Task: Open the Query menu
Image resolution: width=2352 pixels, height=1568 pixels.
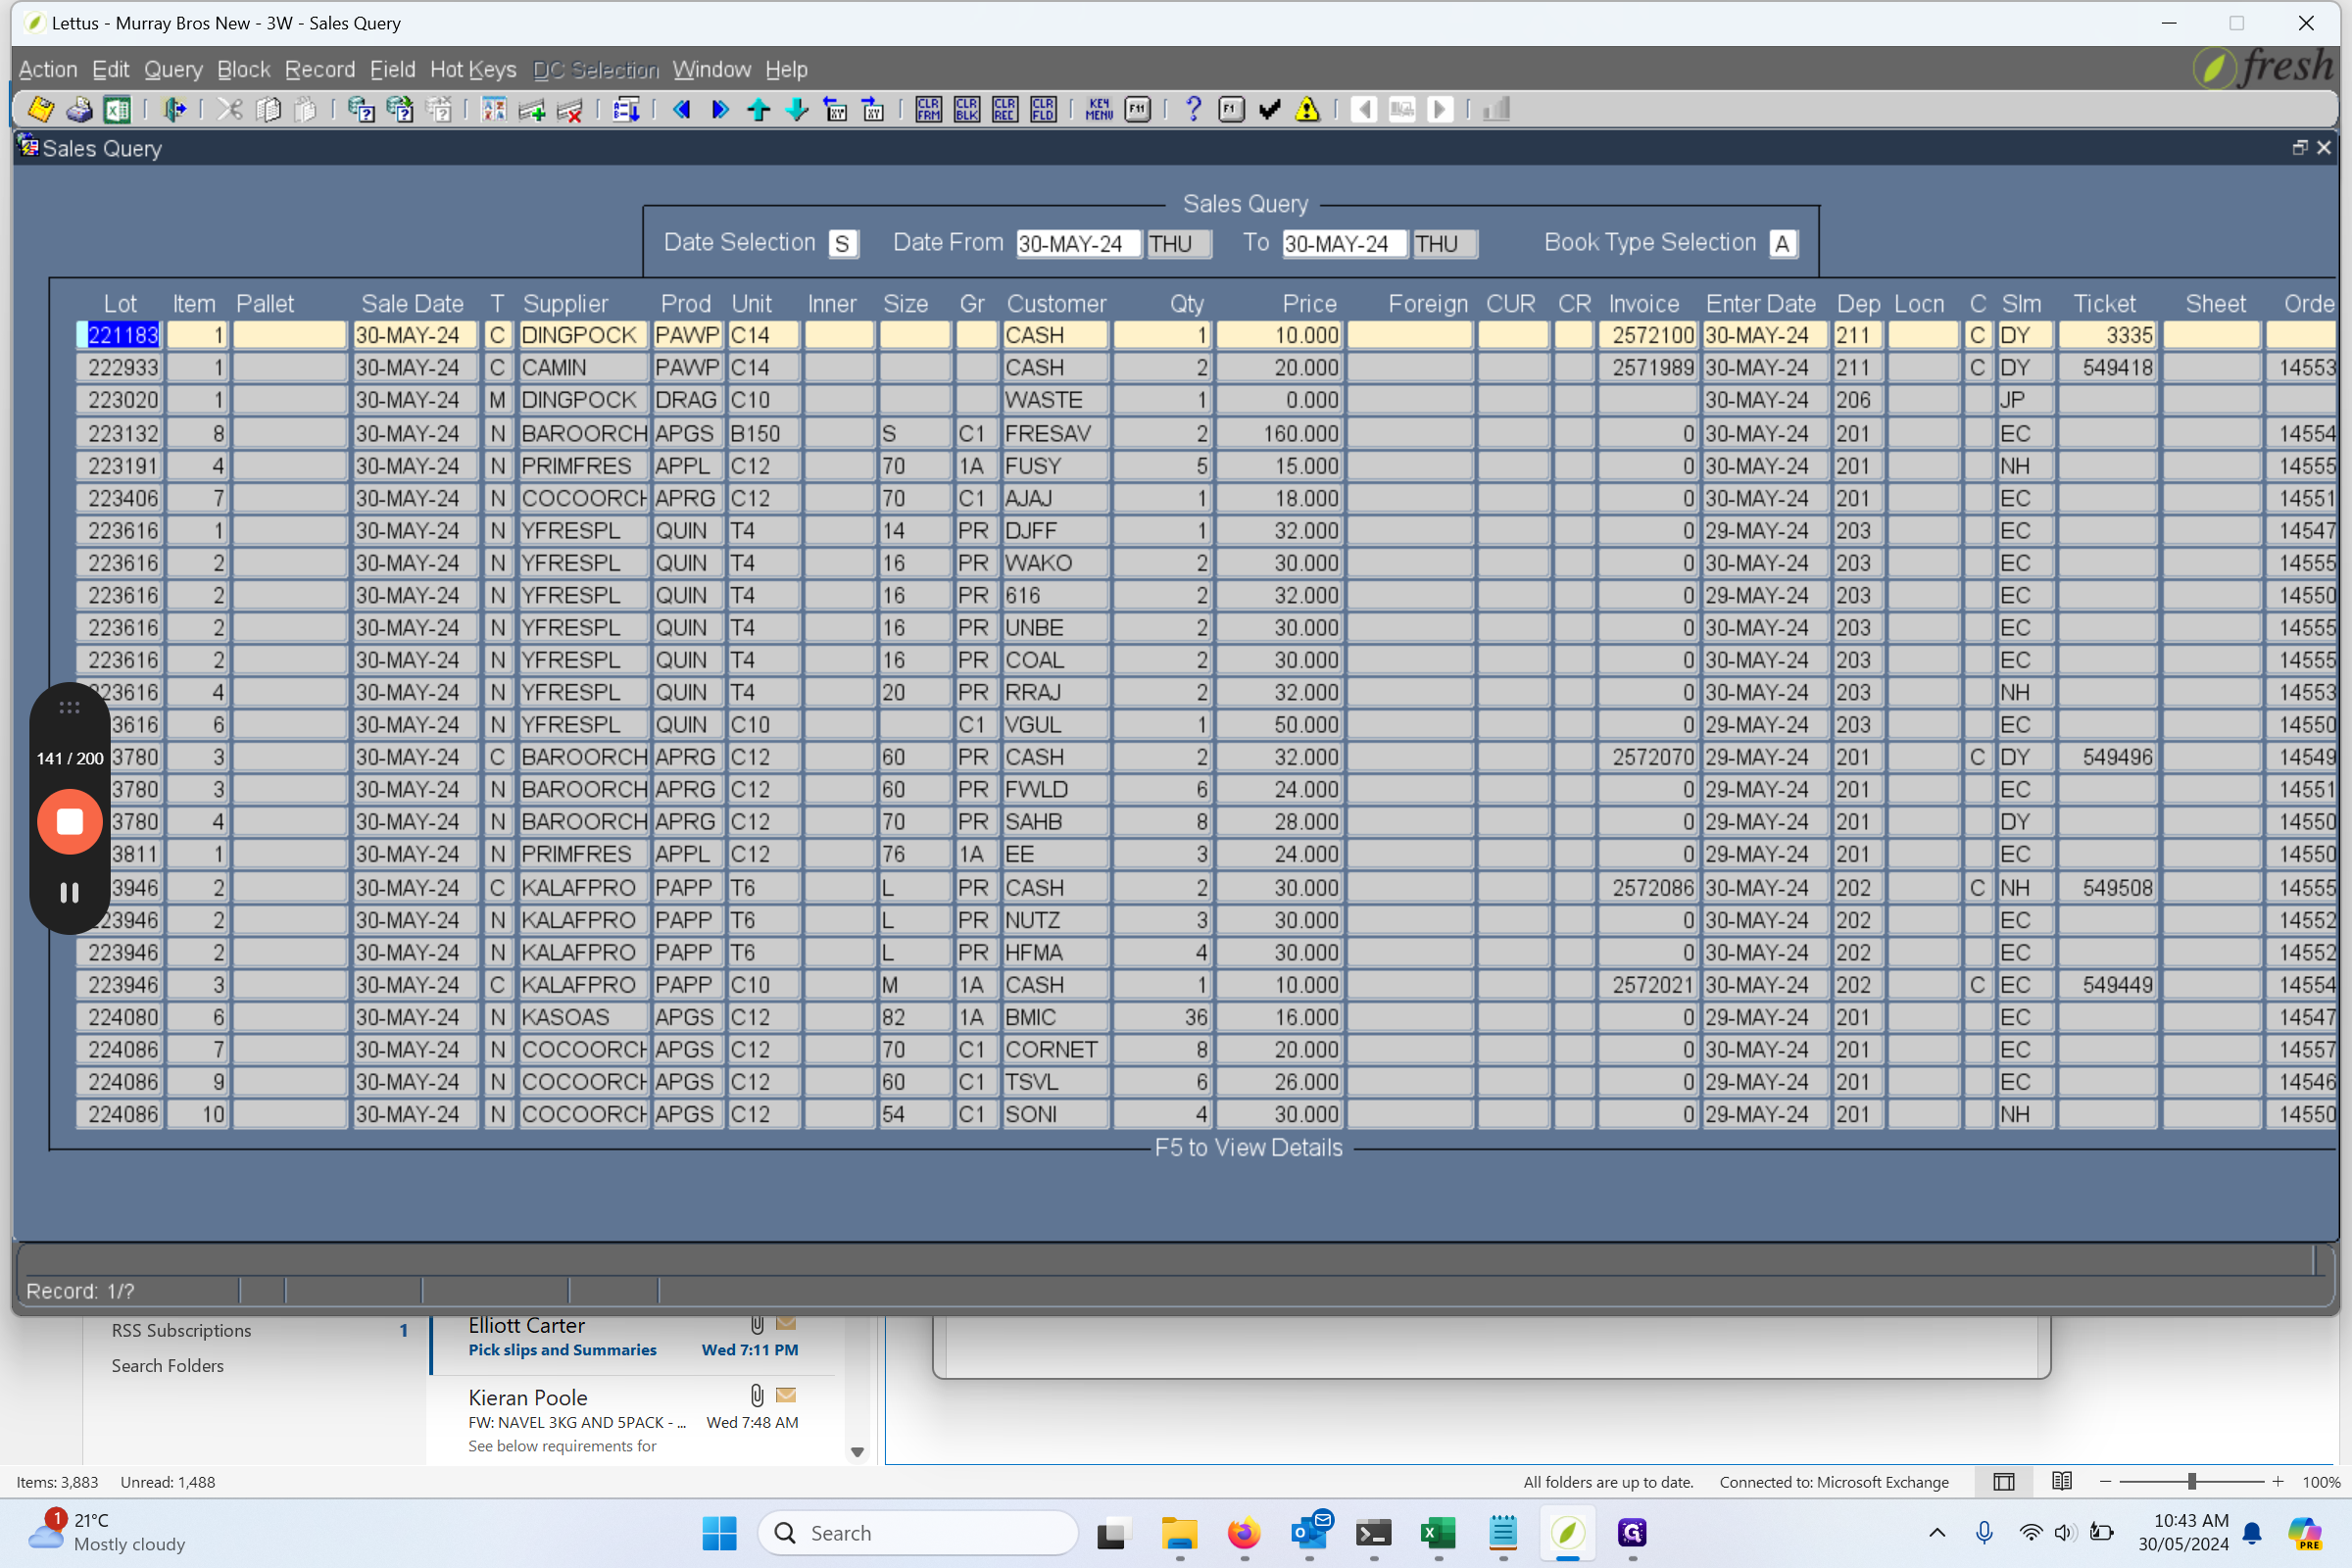Action: click(x=173, y=69)
